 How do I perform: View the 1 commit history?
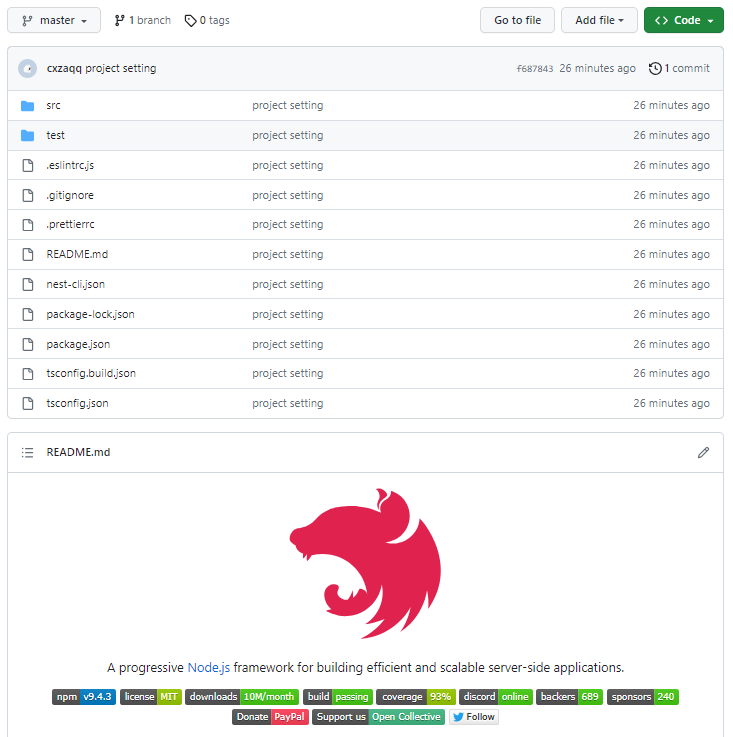679,69
